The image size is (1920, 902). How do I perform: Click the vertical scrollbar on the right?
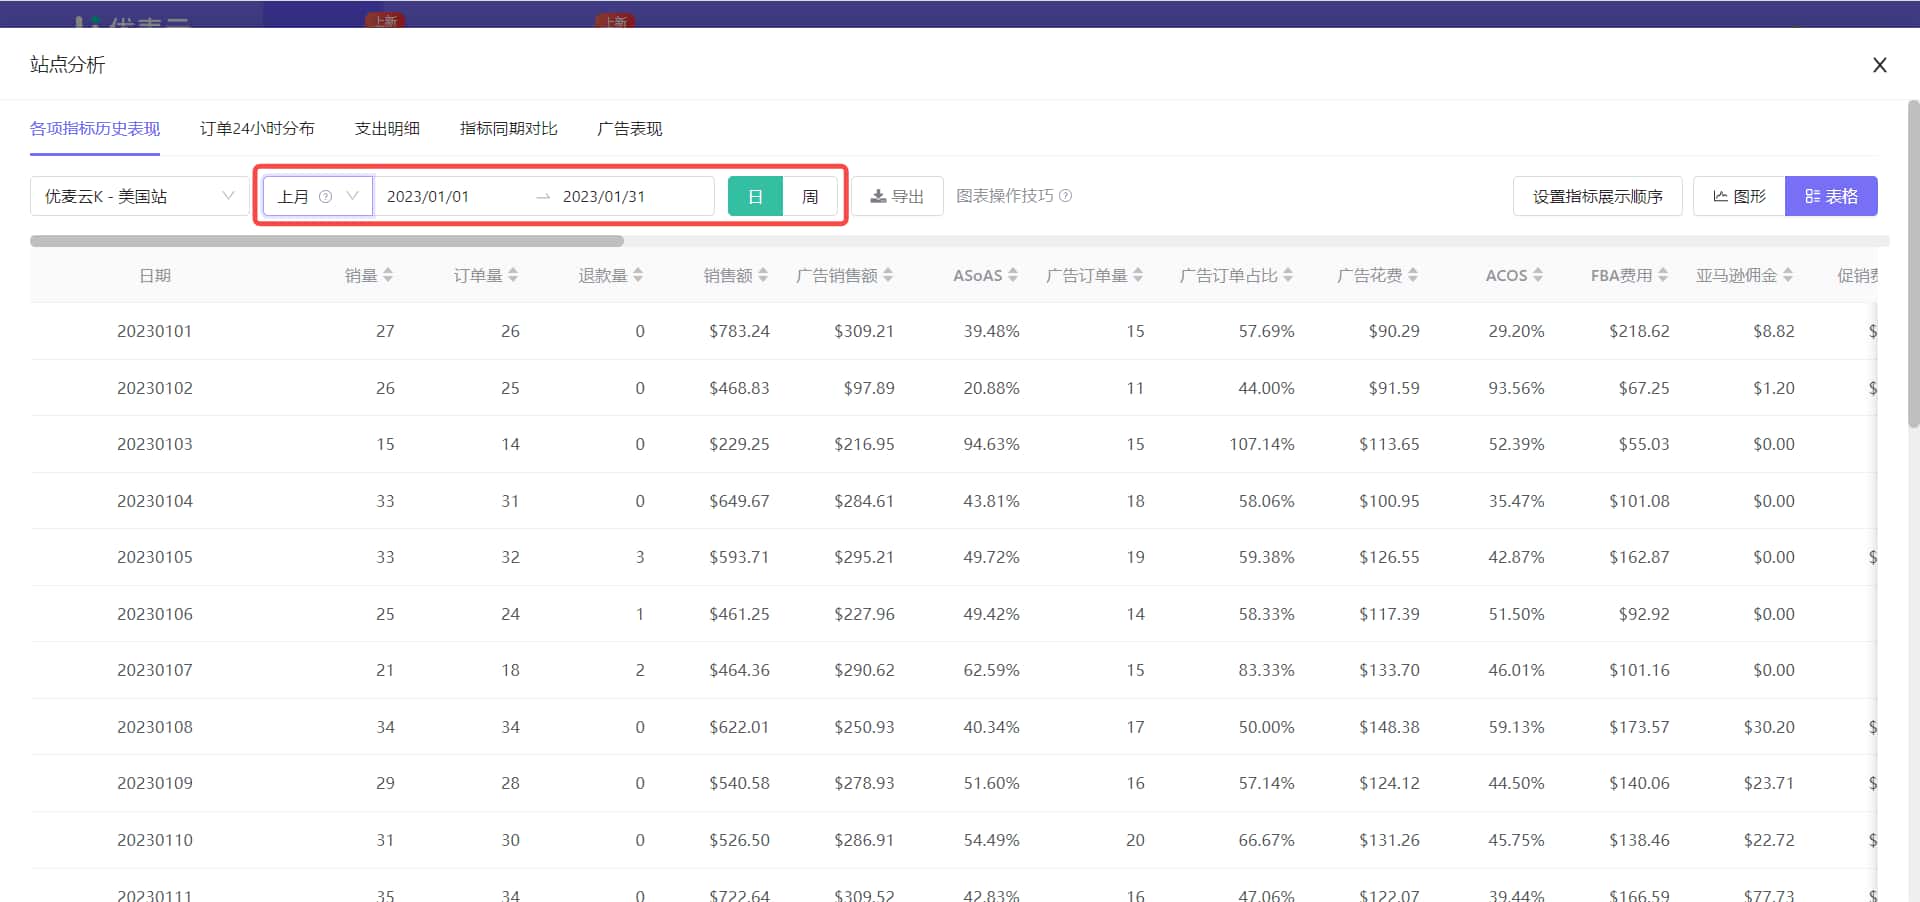coord(1914,264)
